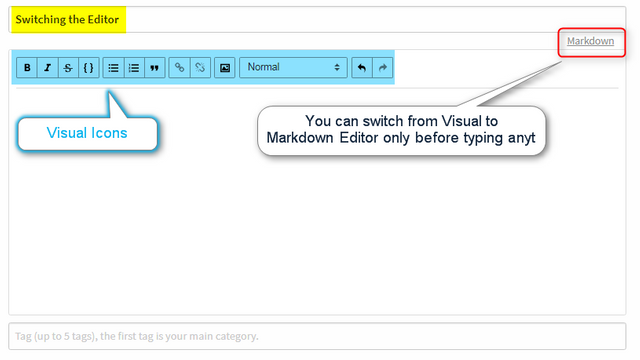This screenshot has width=640, height=360.
Task: Click the post title field
Action: pos(317,20)
